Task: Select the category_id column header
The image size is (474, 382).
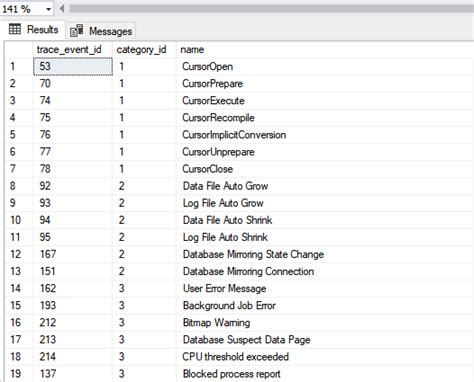Action: 144,50
